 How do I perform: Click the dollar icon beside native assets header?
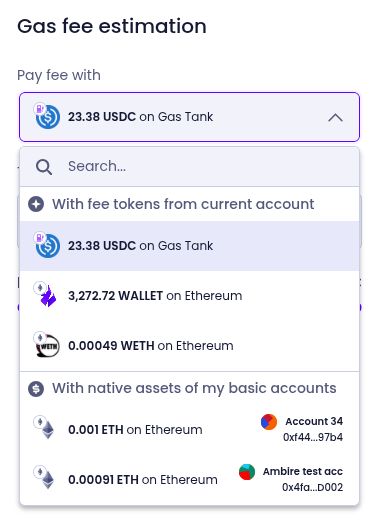[x=36, y=389]
